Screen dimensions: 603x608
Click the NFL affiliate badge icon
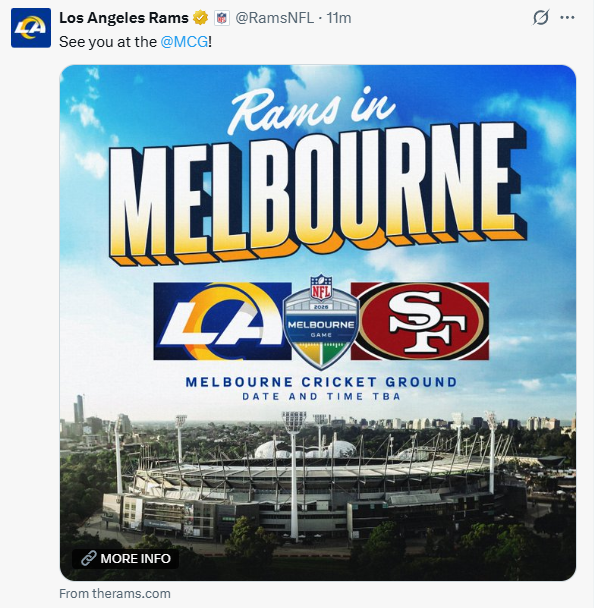click(222, 18)
